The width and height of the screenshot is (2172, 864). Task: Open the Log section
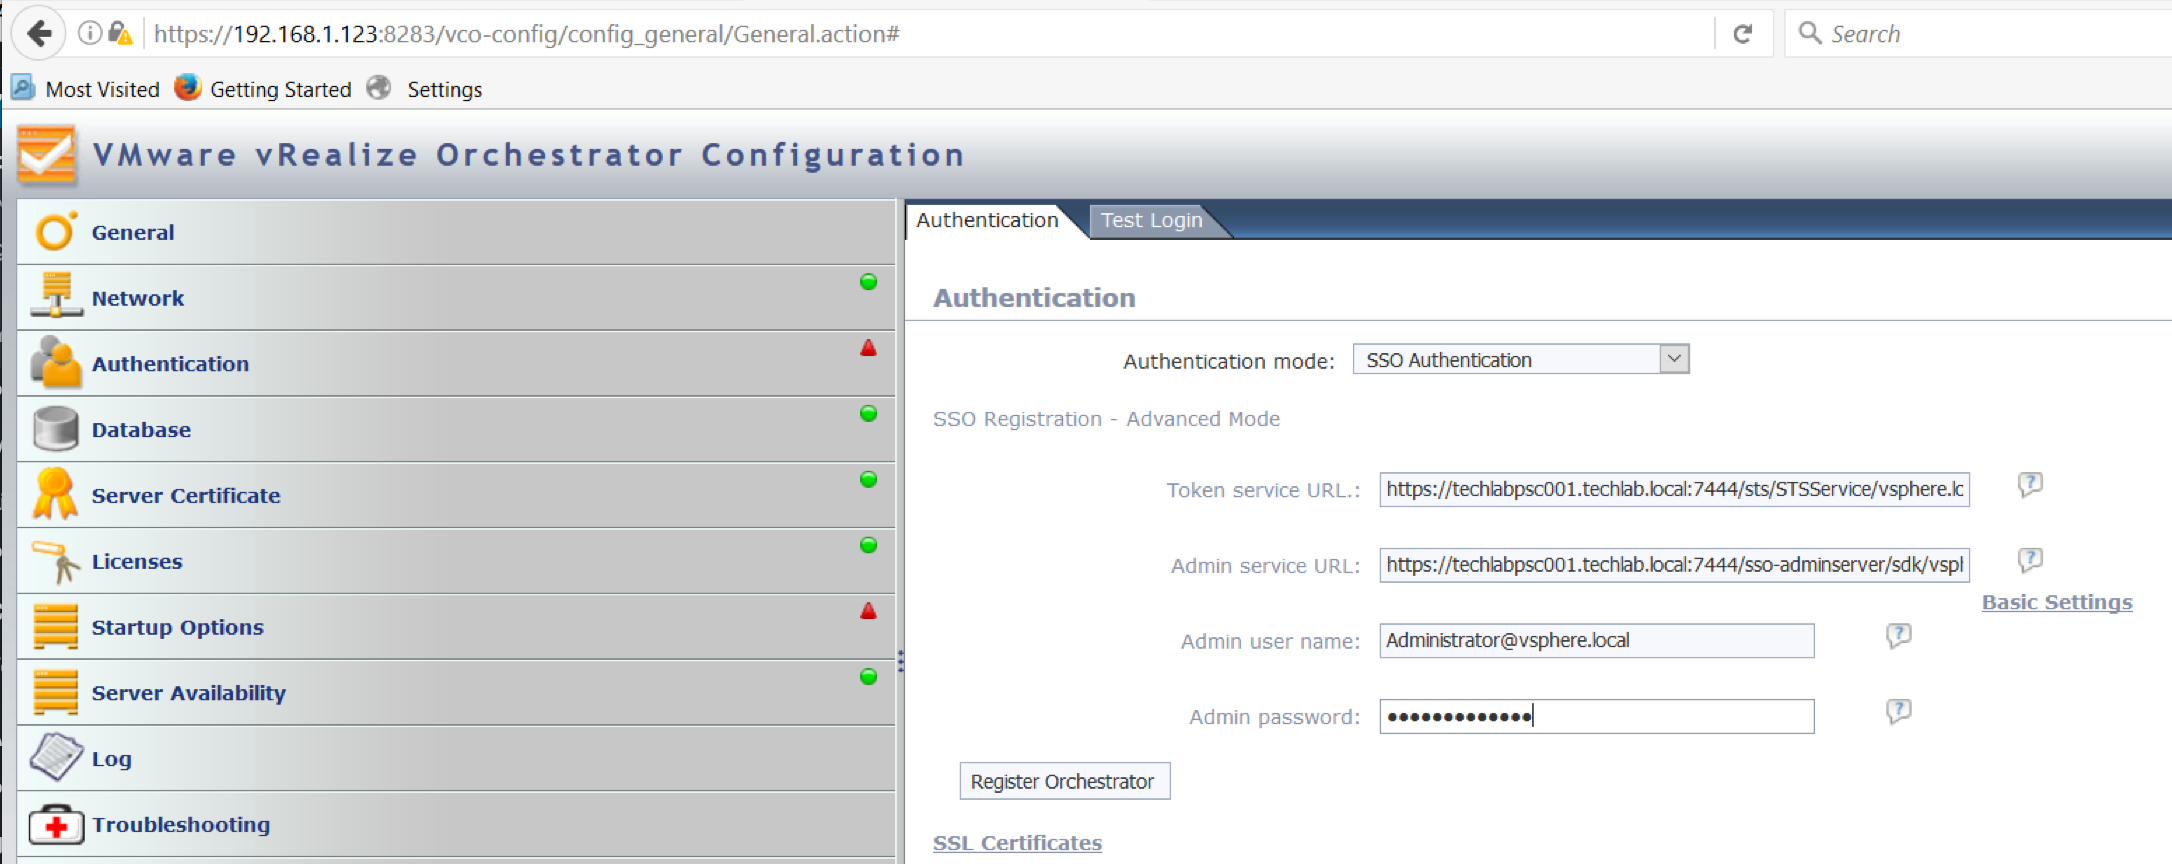(456, 759)
